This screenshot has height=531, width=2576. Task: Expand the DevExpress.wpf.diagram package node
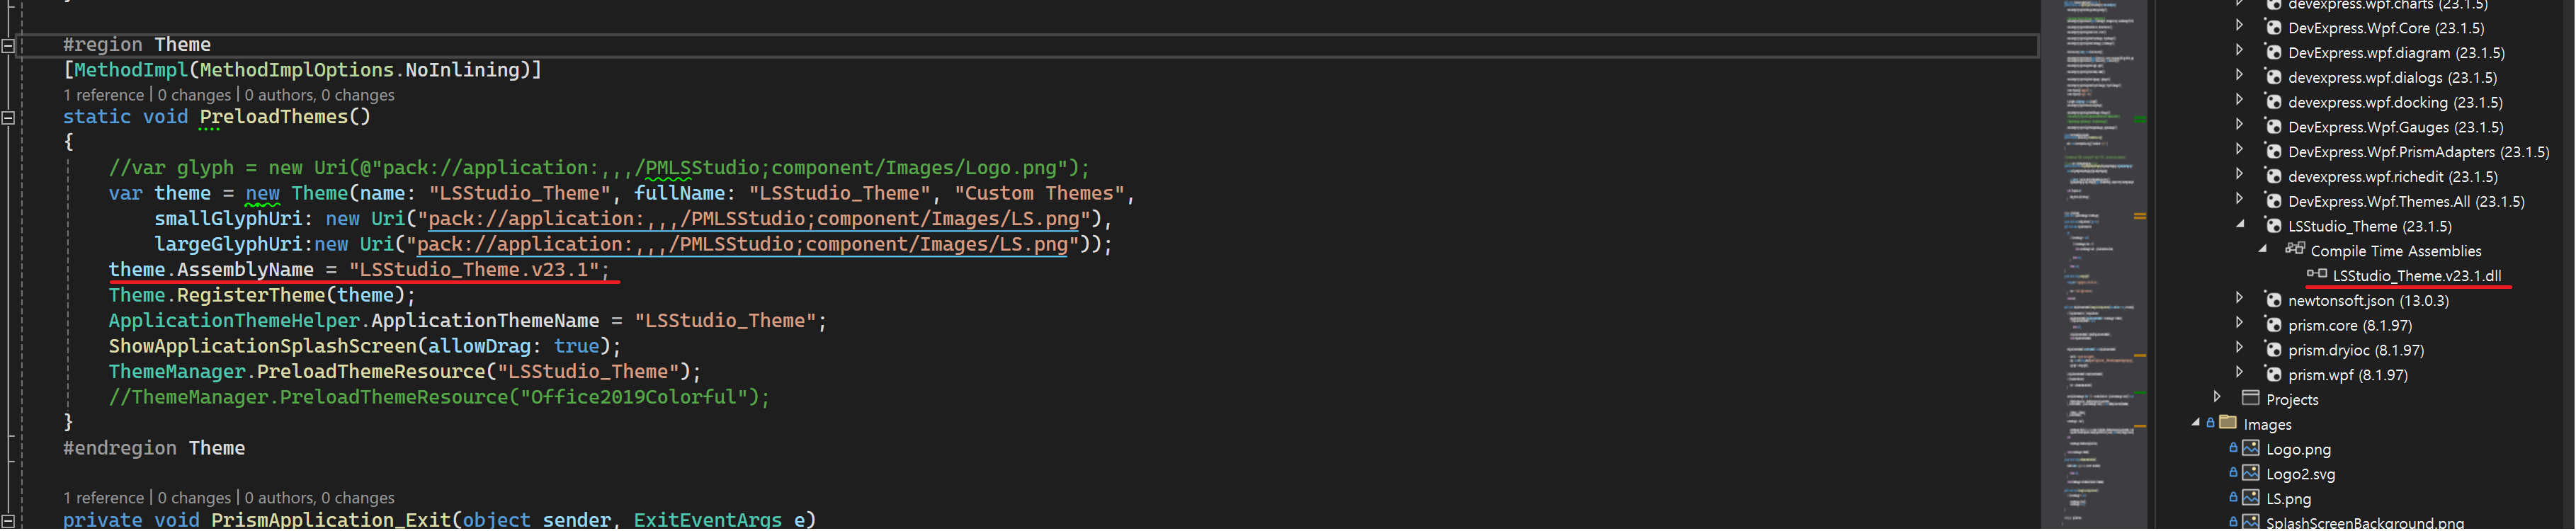pos(2240,50)
